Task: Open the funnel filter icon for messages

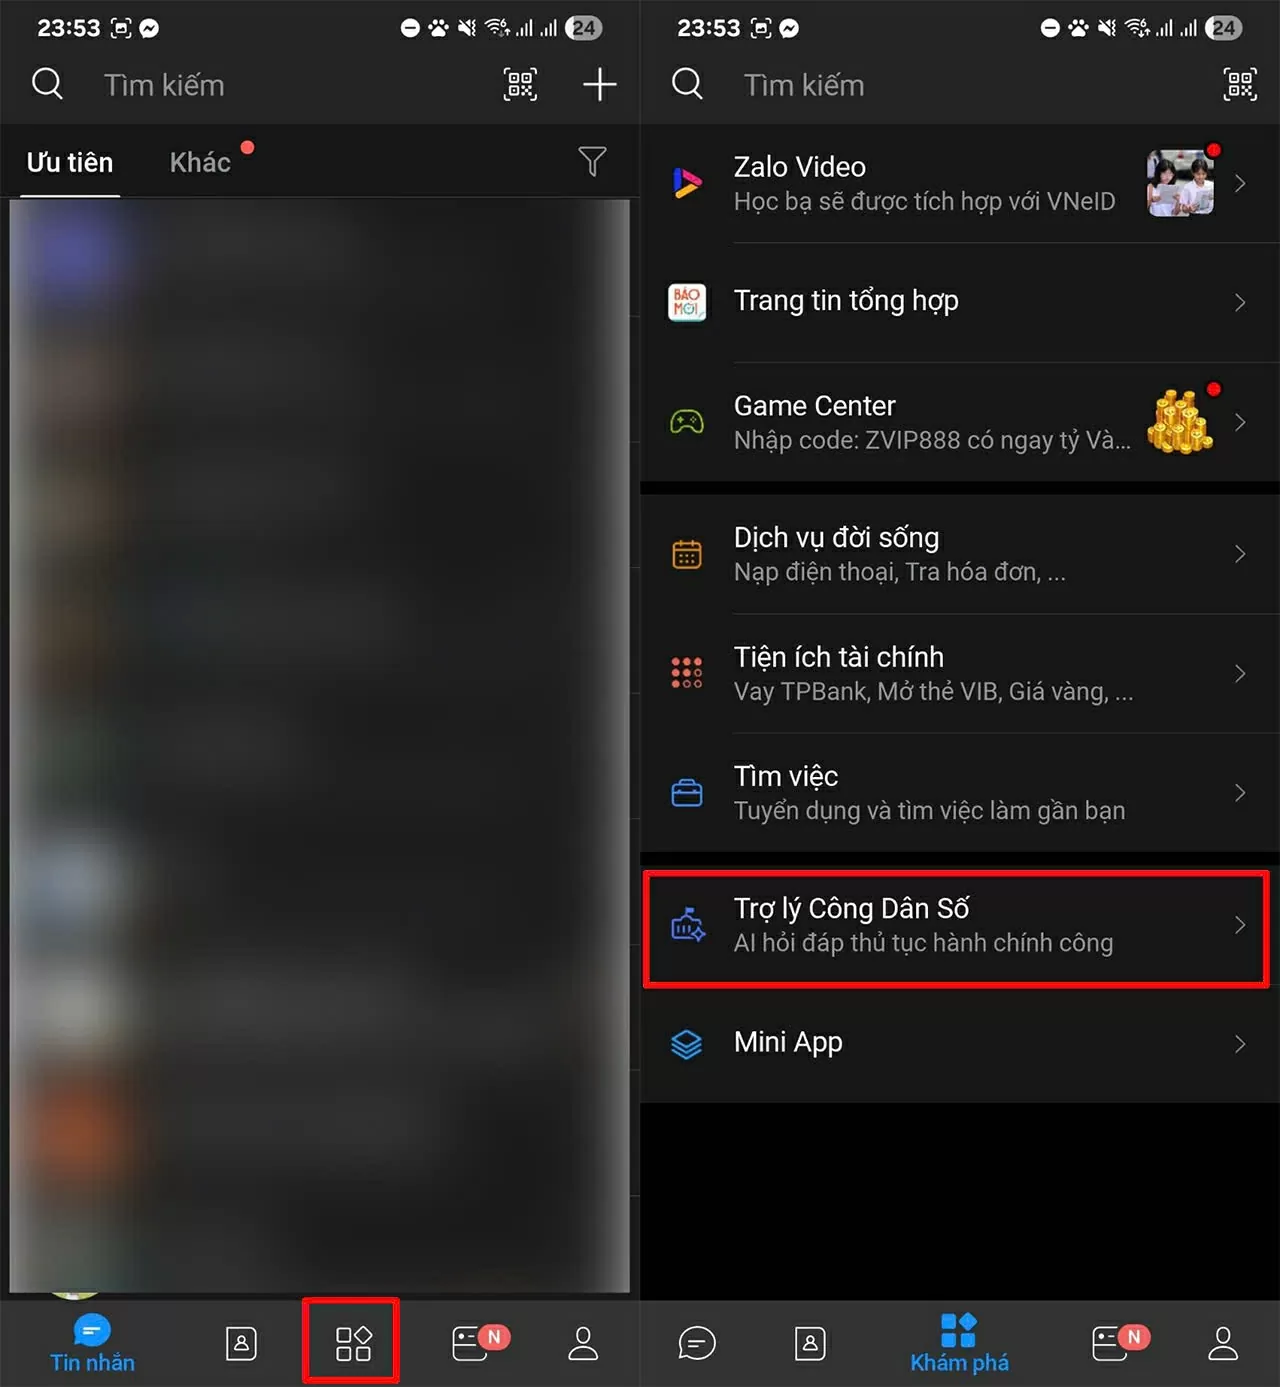Action: pos(592,161)
